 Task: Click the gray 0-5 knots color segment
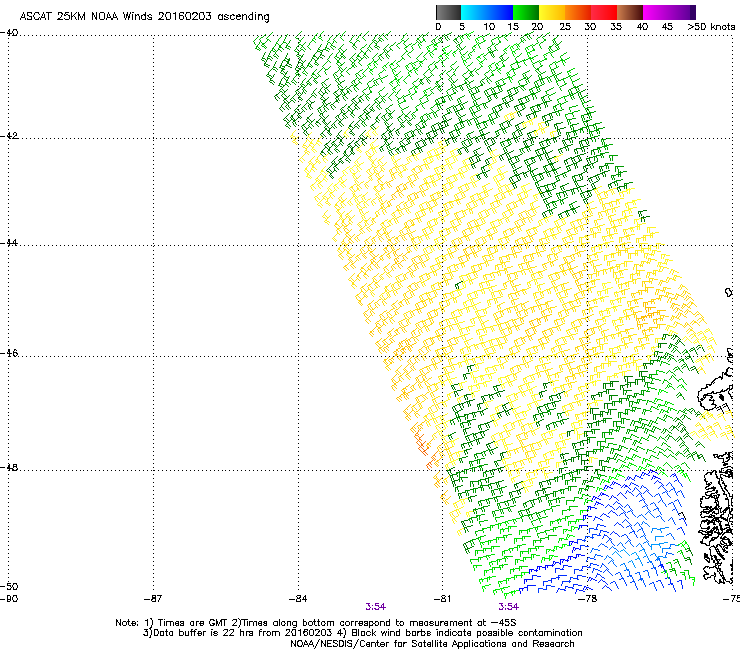tap(448, 12)
